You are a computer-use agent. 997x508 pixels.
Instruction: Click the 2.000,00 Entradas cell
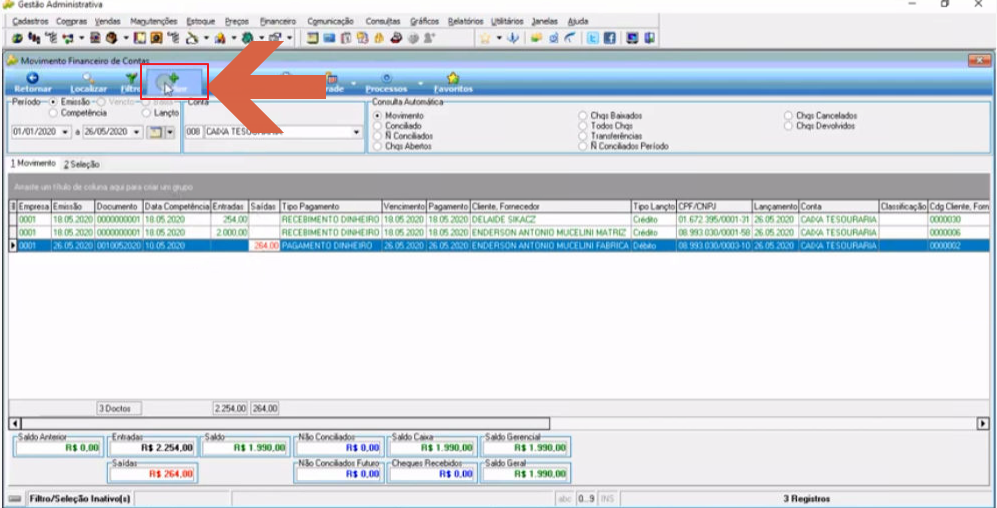coord(230,233)
